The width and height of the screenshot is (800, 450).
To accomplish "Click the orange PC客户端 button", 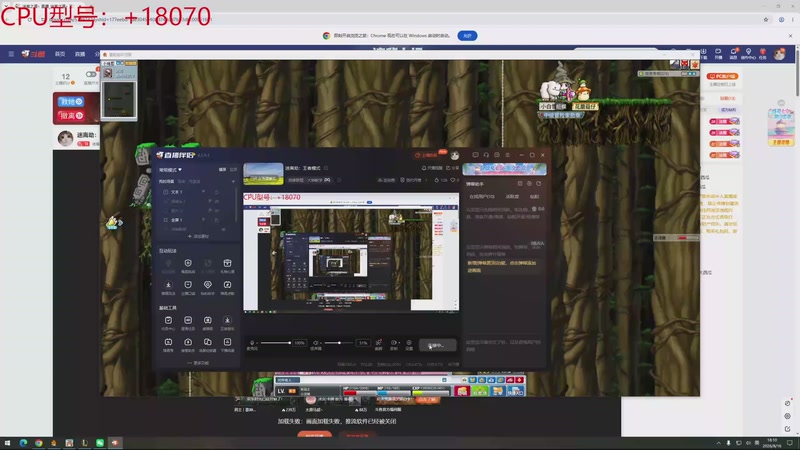I will [722, 76].
